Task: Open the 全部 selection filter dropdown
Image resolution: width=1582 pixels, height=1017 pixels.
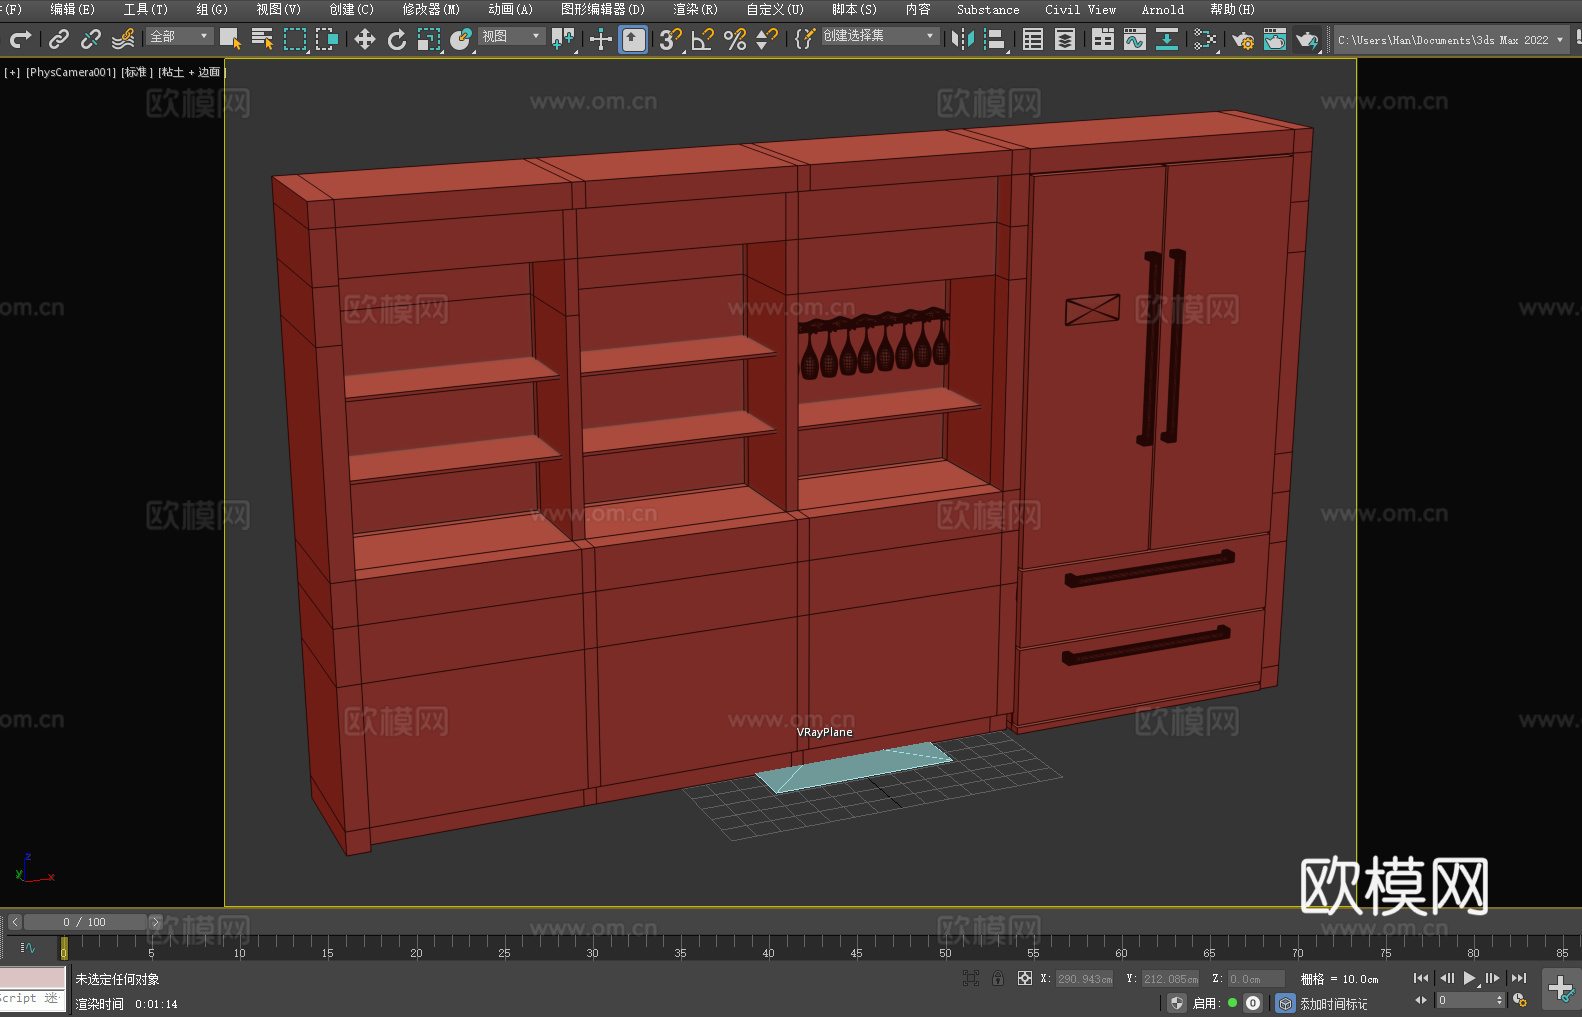Action: 179,36
